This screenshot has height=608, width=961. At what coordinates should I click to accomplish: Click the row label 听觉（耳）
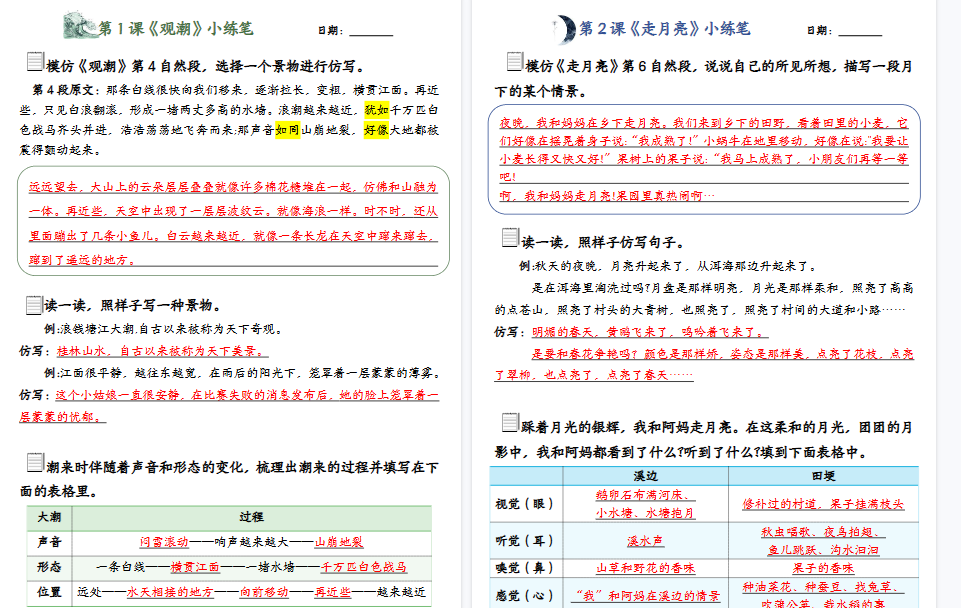525,541
